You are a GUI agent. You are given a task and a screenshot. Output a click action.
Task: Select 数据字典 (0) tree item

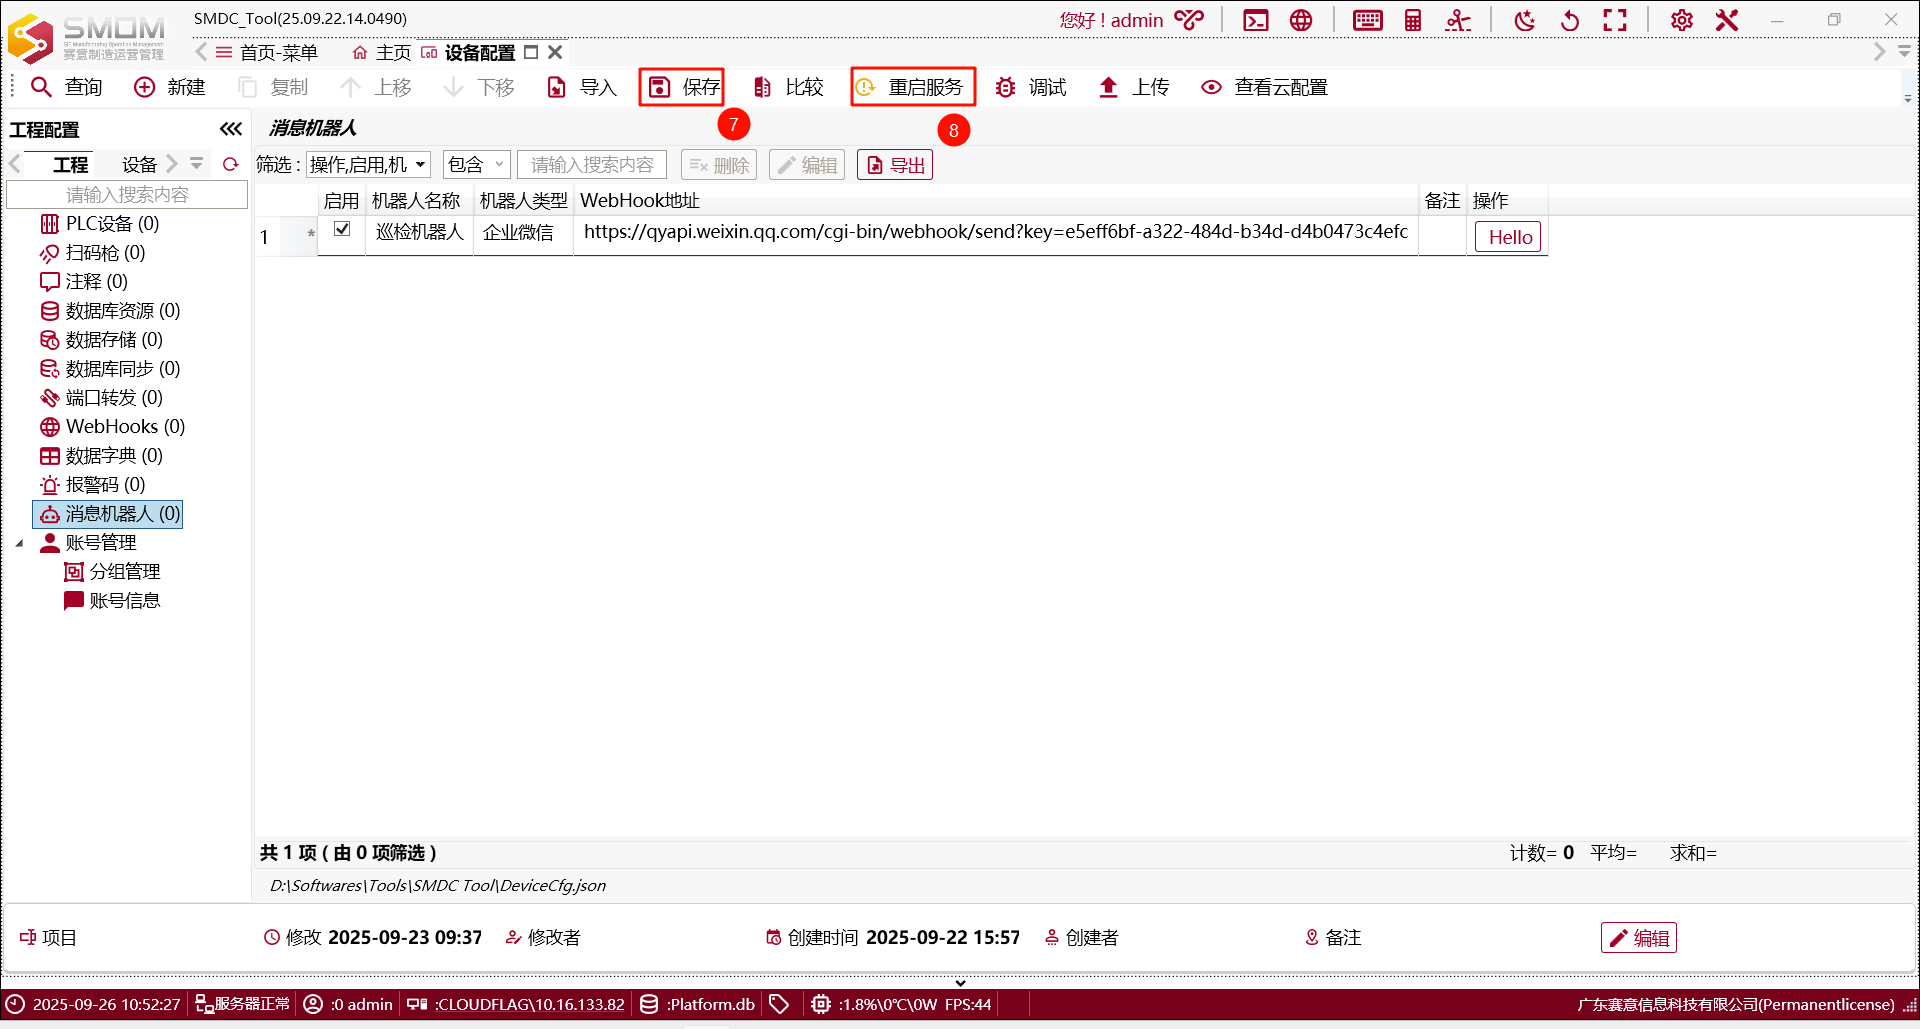click(101, 456)
